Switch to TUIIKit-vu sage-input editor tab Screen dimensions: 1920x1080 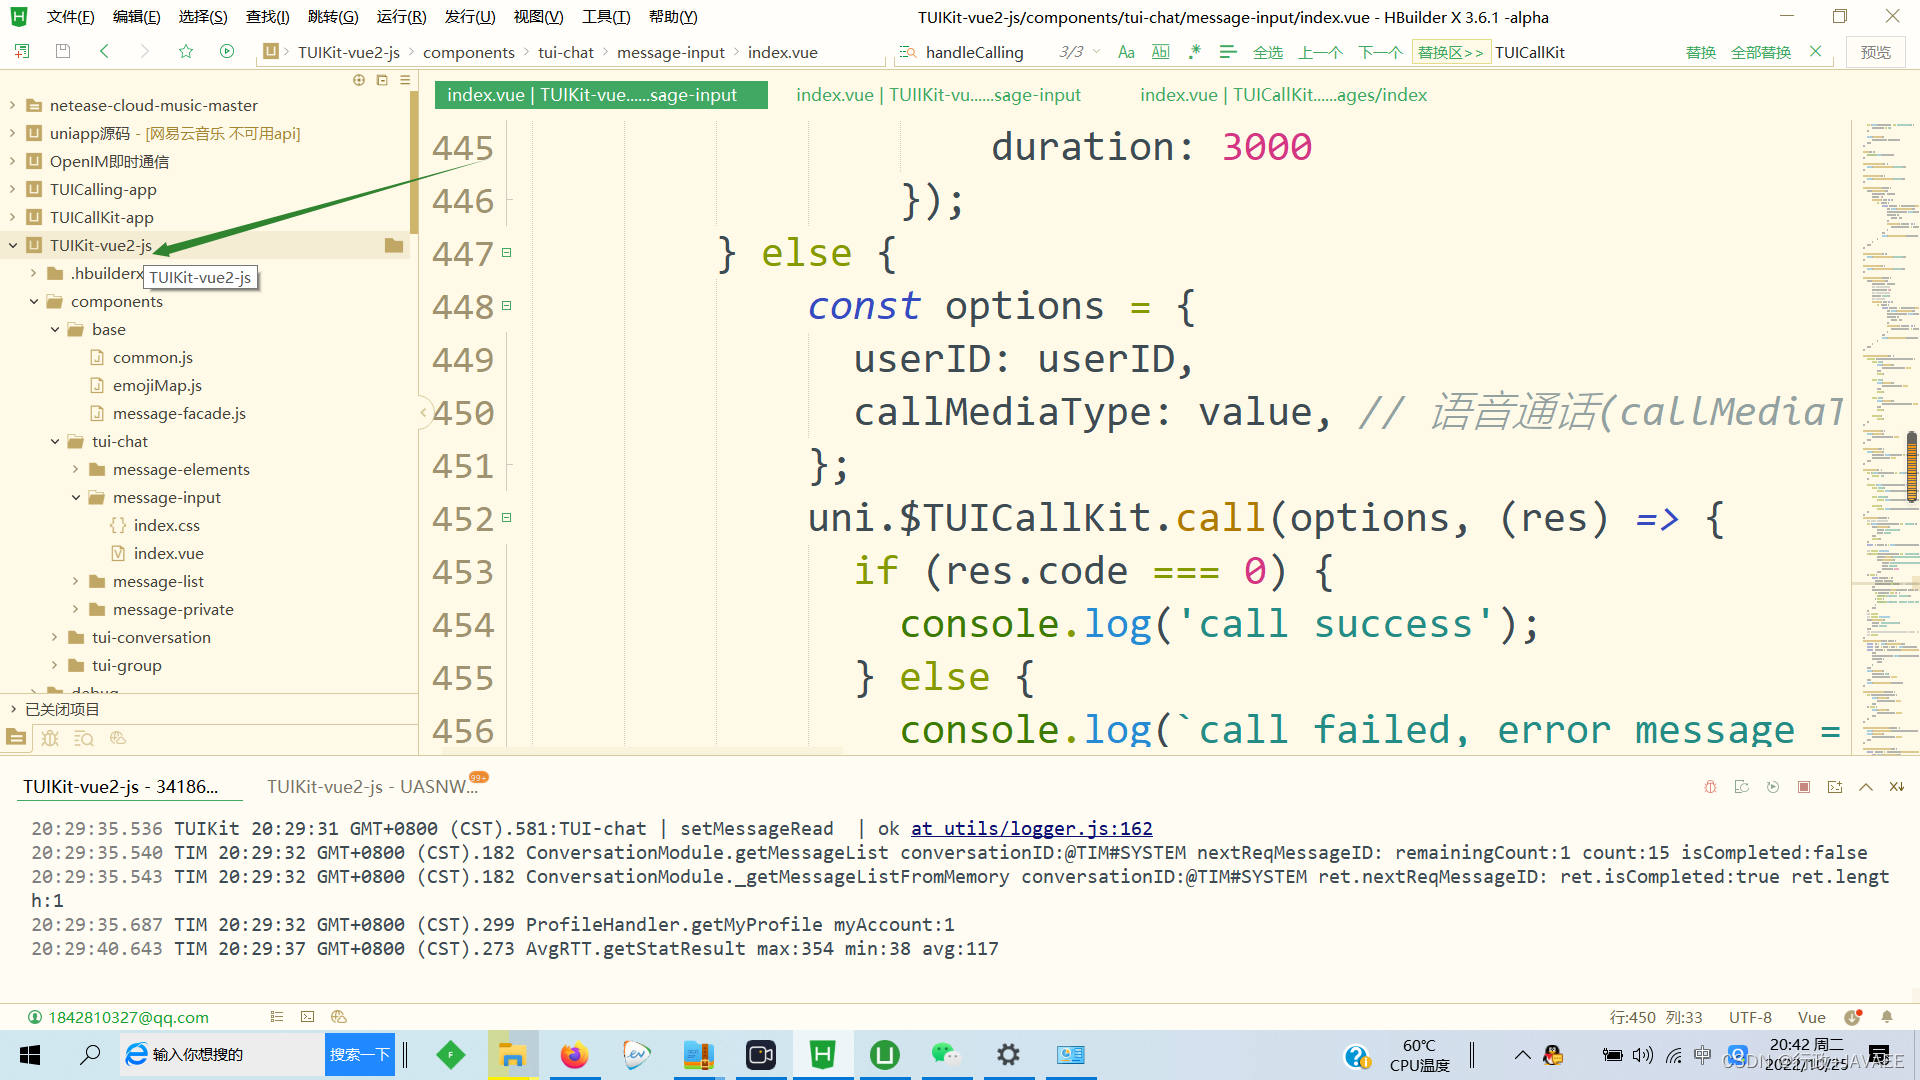point(938,95)
